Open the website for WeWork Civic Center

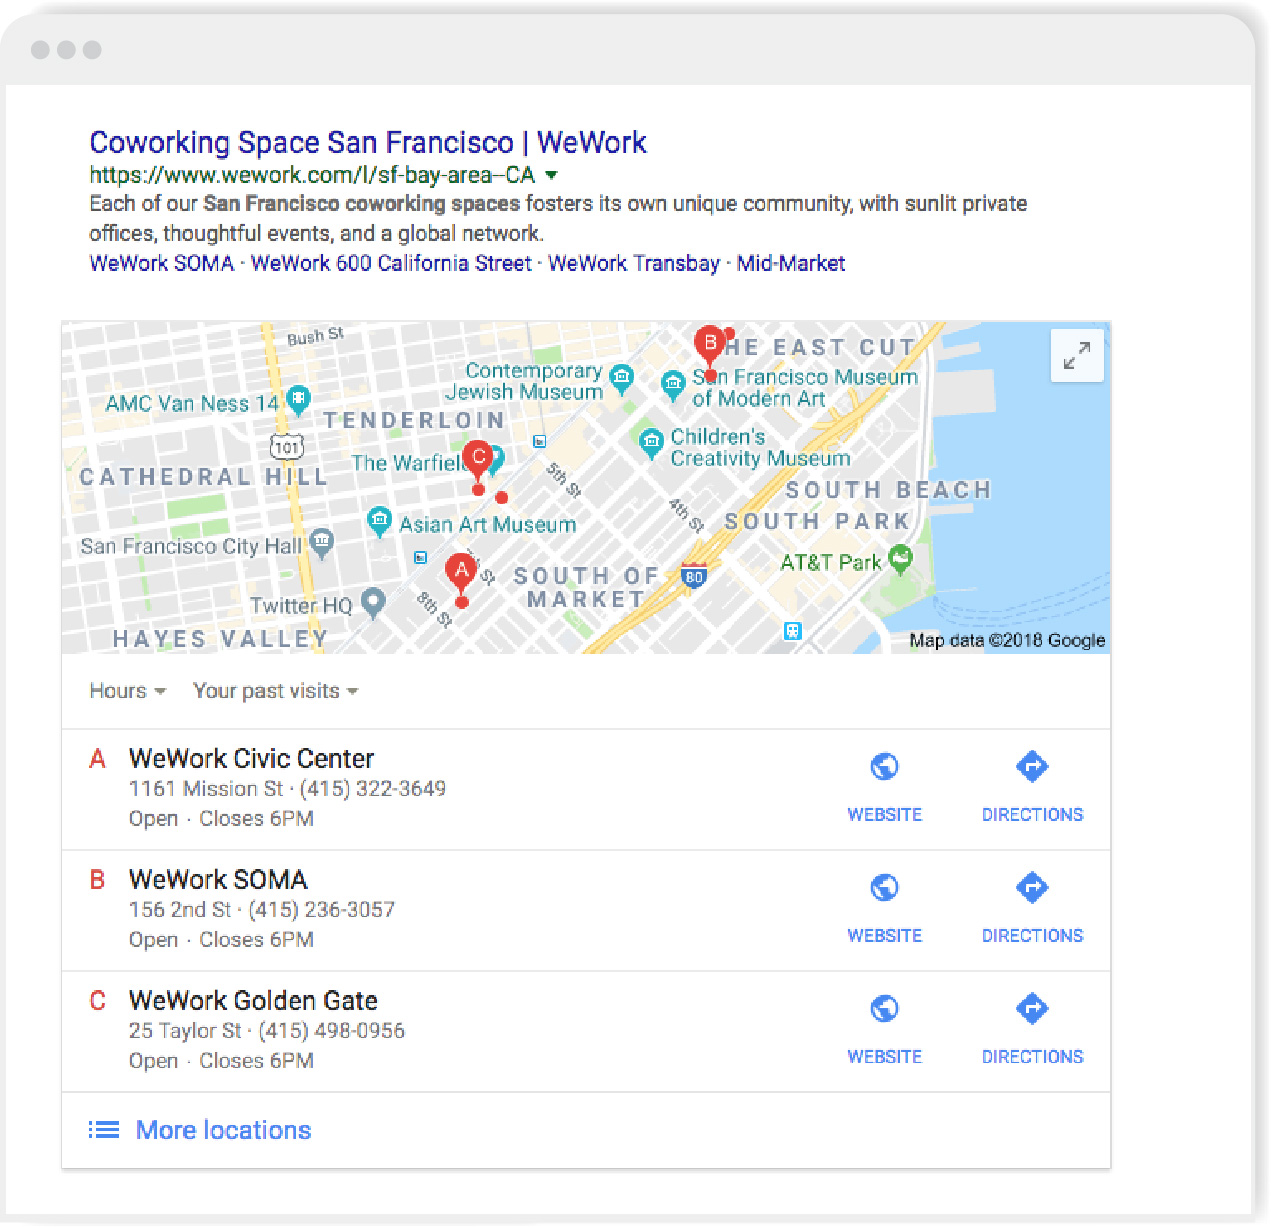884,788
